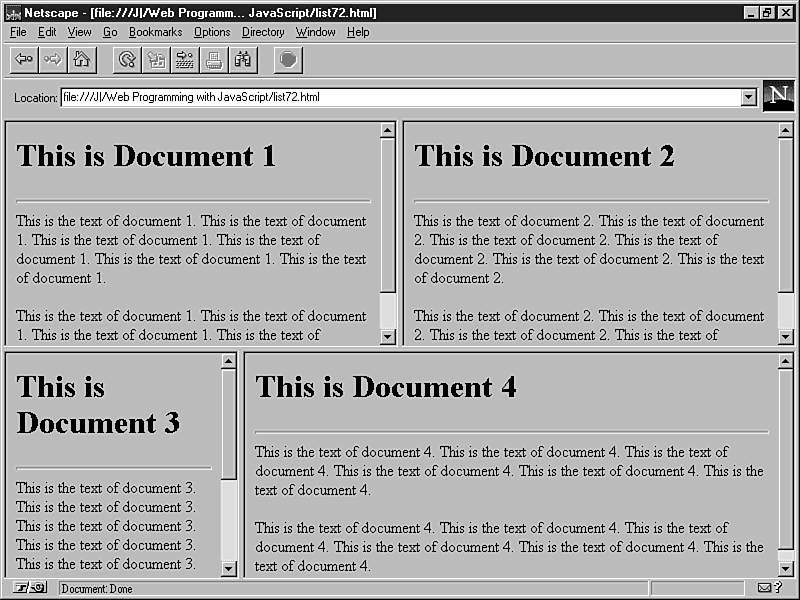Reload the page with the Reload icon

coord(127,60)
